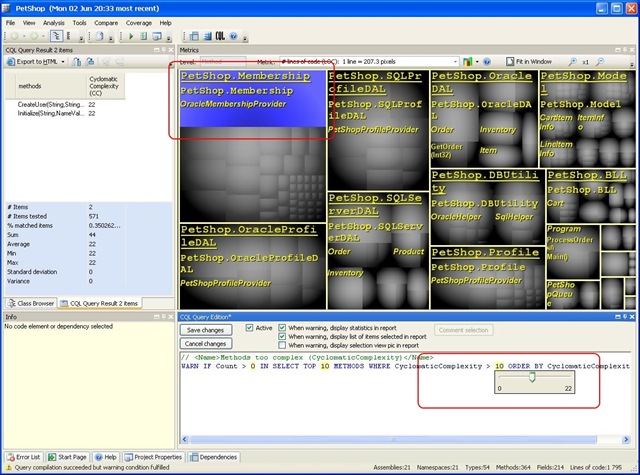Viewport: 640px width, 475px height.
Task: Click the blue help icon in main toolbar
Action: 233,36
